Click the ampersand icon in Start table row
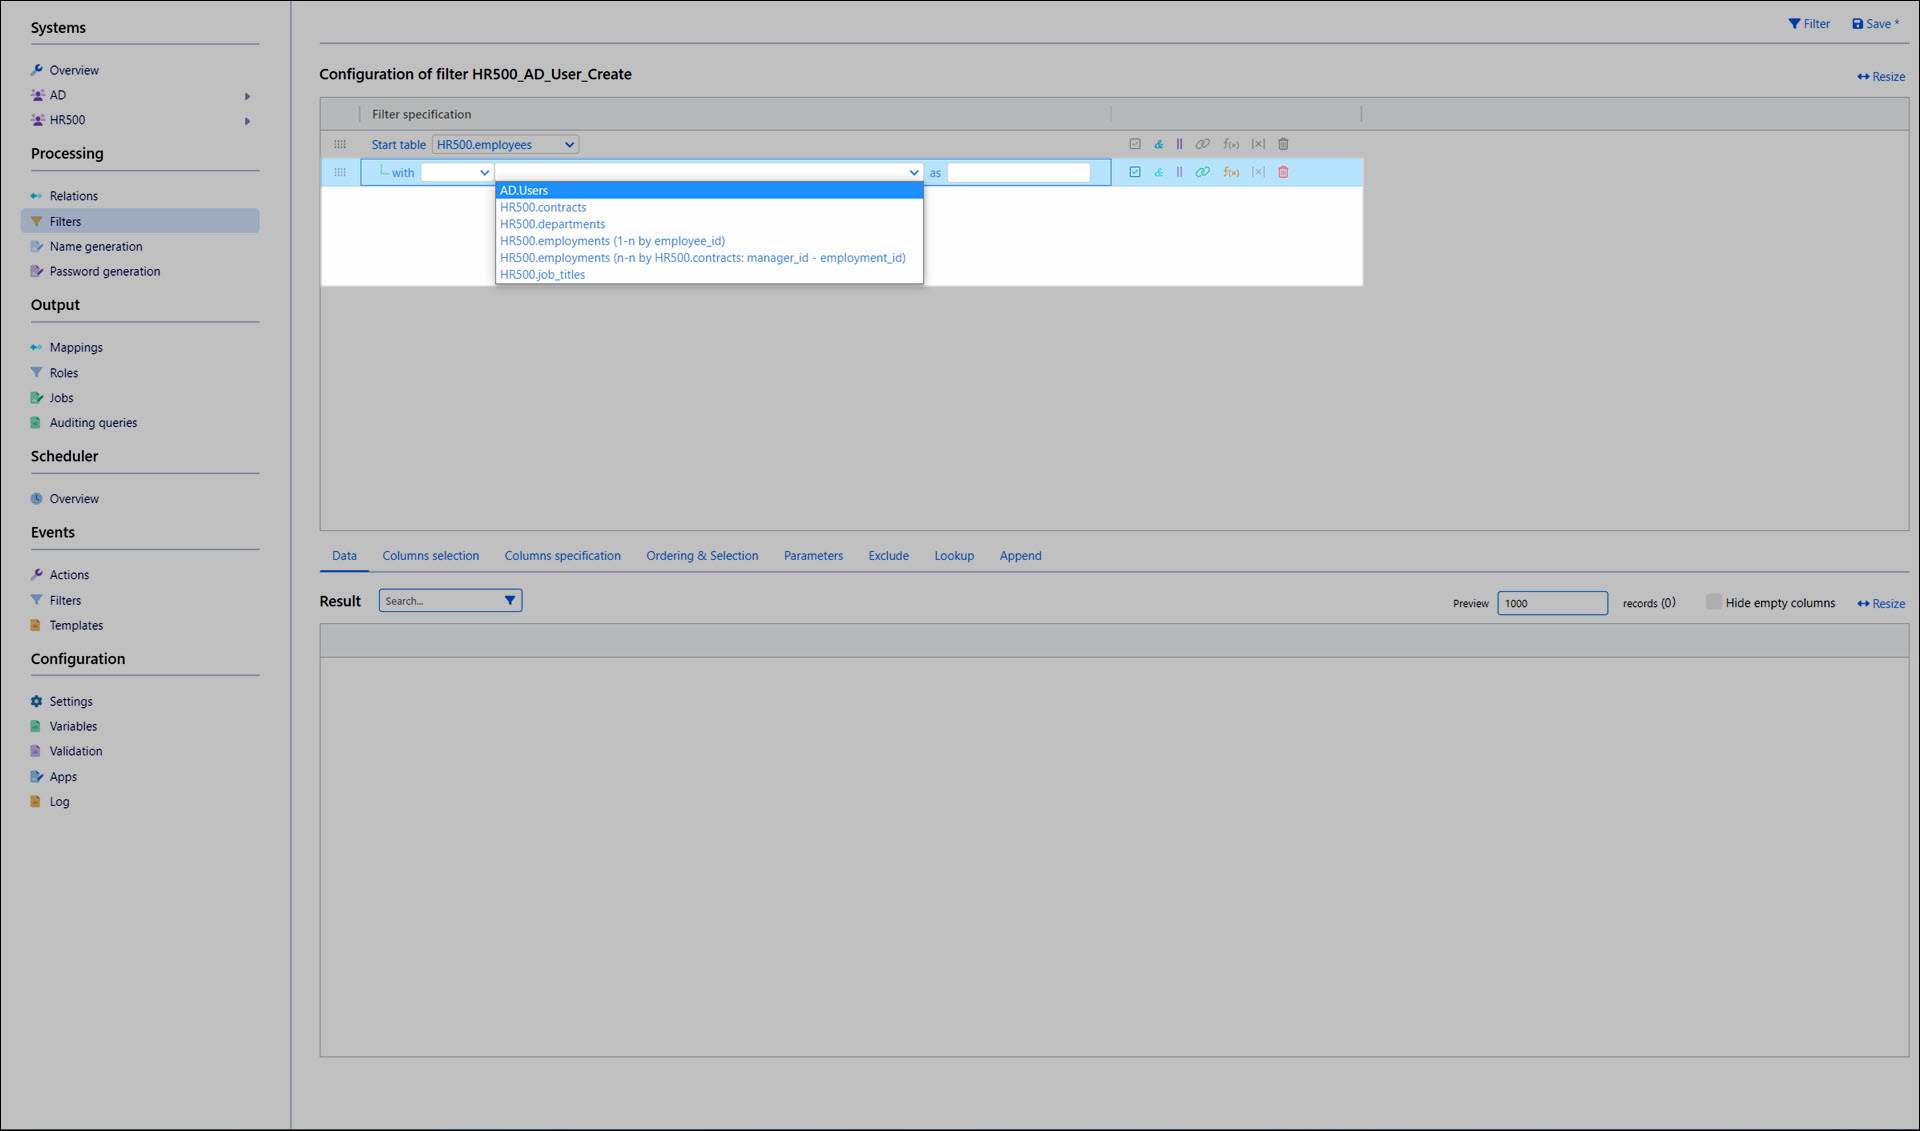Viewport: 1920px width, 1131px height. coord(1158,144)
